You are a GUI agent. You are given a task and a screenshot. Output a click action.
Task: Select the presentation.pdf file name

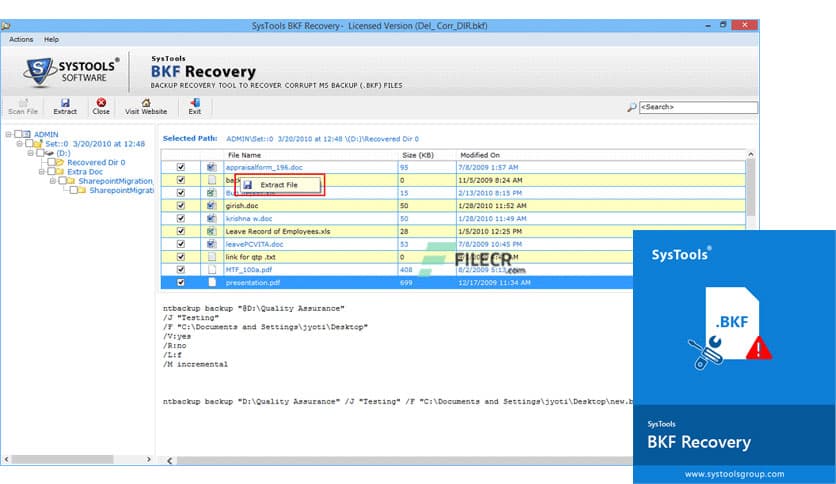pos(253,283)
